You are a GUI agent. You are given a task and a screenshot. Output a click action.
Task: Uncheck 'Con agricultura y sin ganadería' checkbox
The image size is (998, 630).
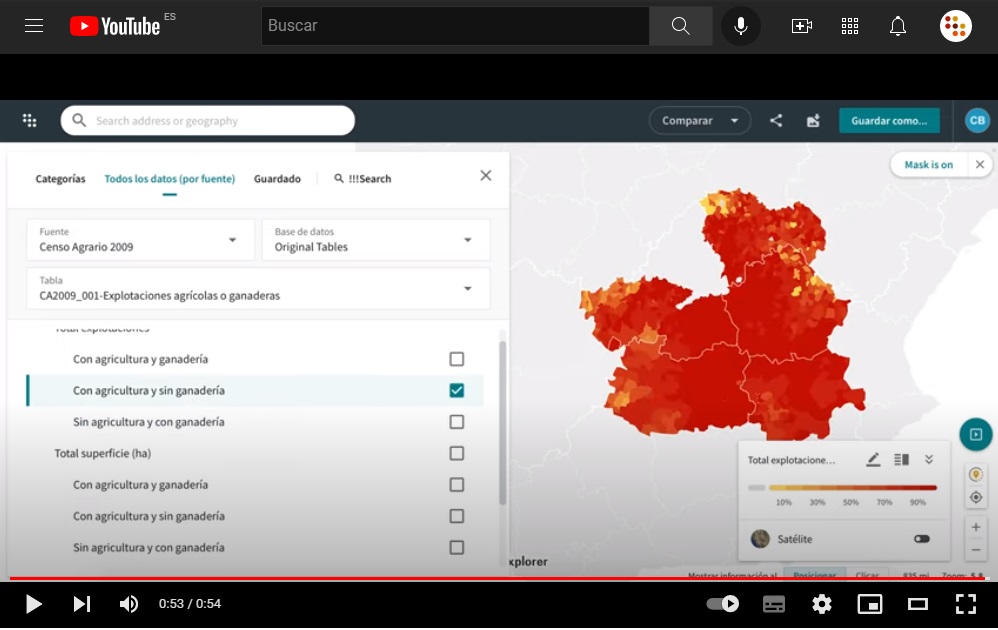tap(457, 391)
